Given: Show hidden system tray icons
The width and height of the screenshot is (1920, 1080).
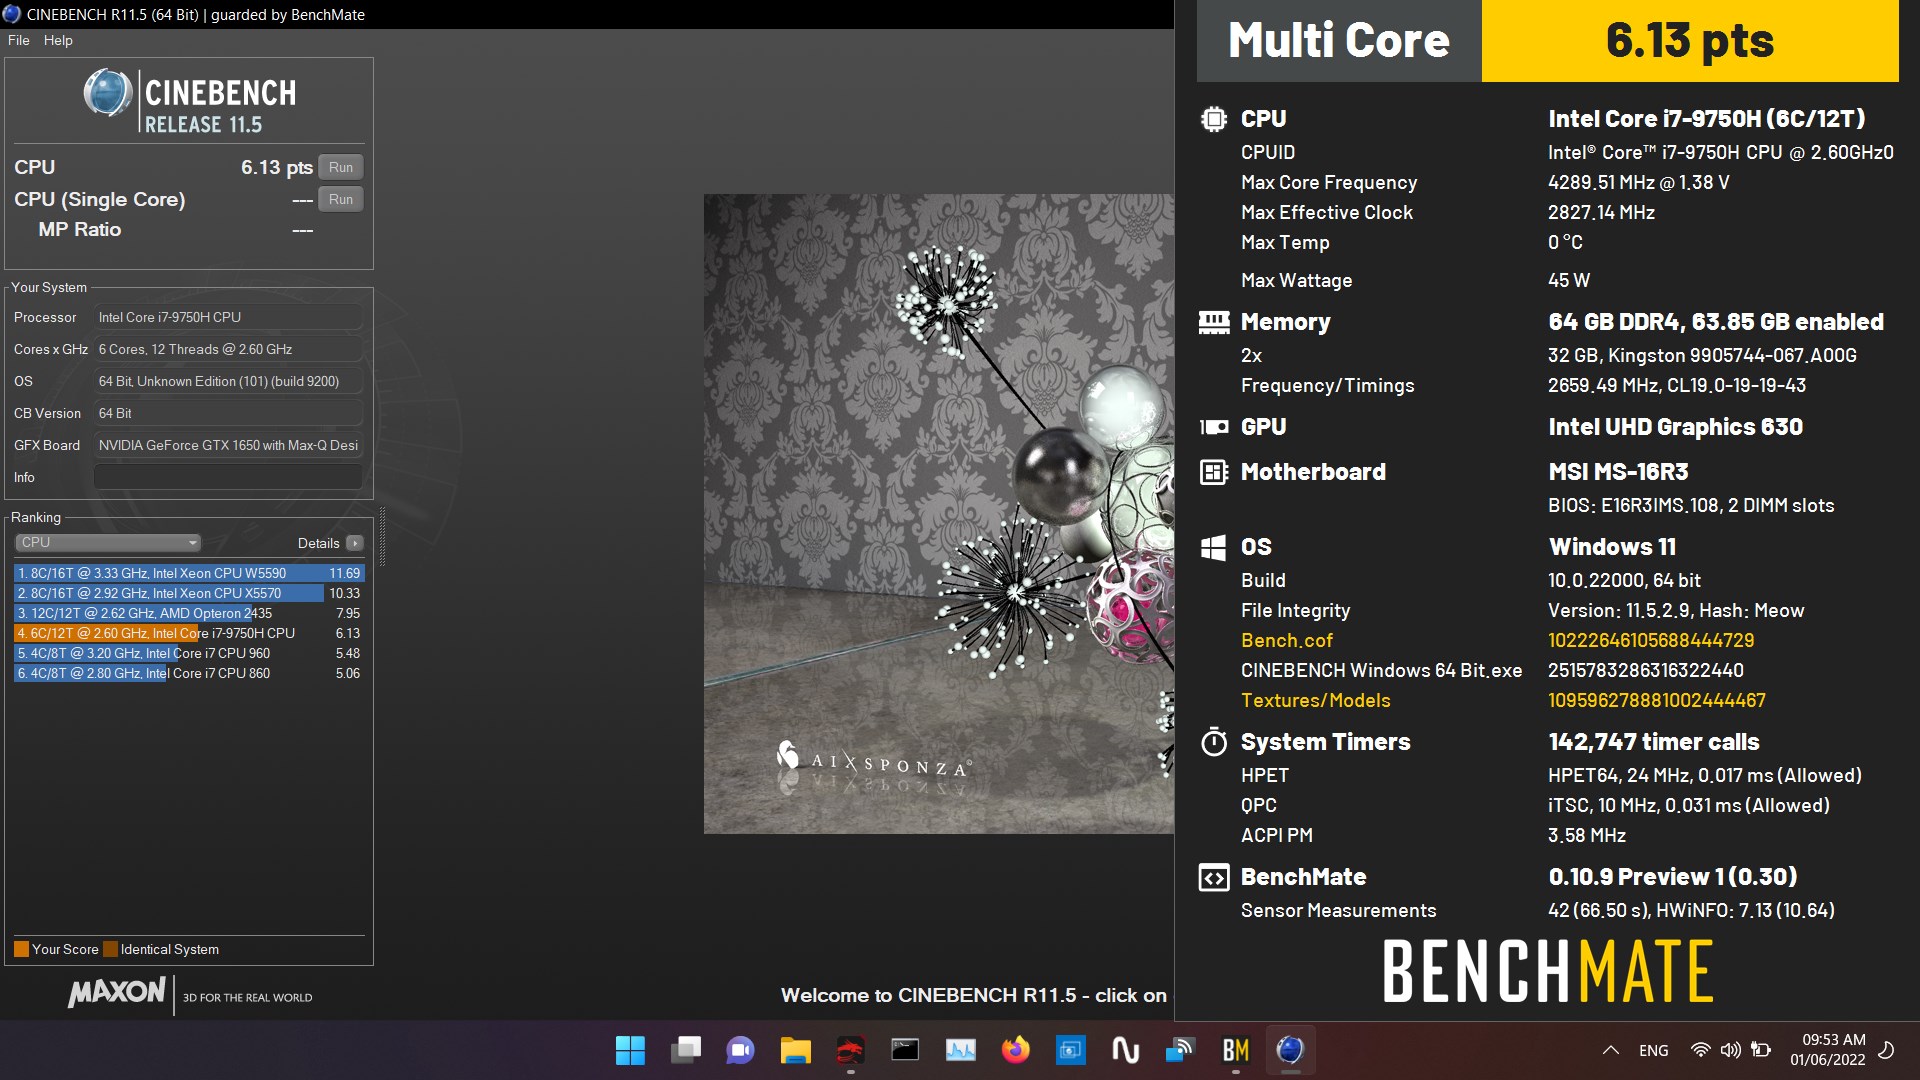Looking at the screenshot, I should (x=1611, y=1050).
